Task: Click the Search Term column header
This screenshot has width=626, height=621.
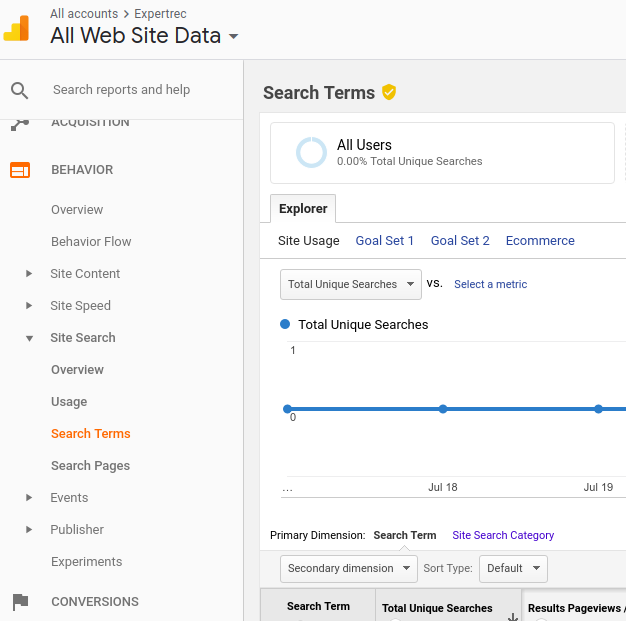Action: 318,606
